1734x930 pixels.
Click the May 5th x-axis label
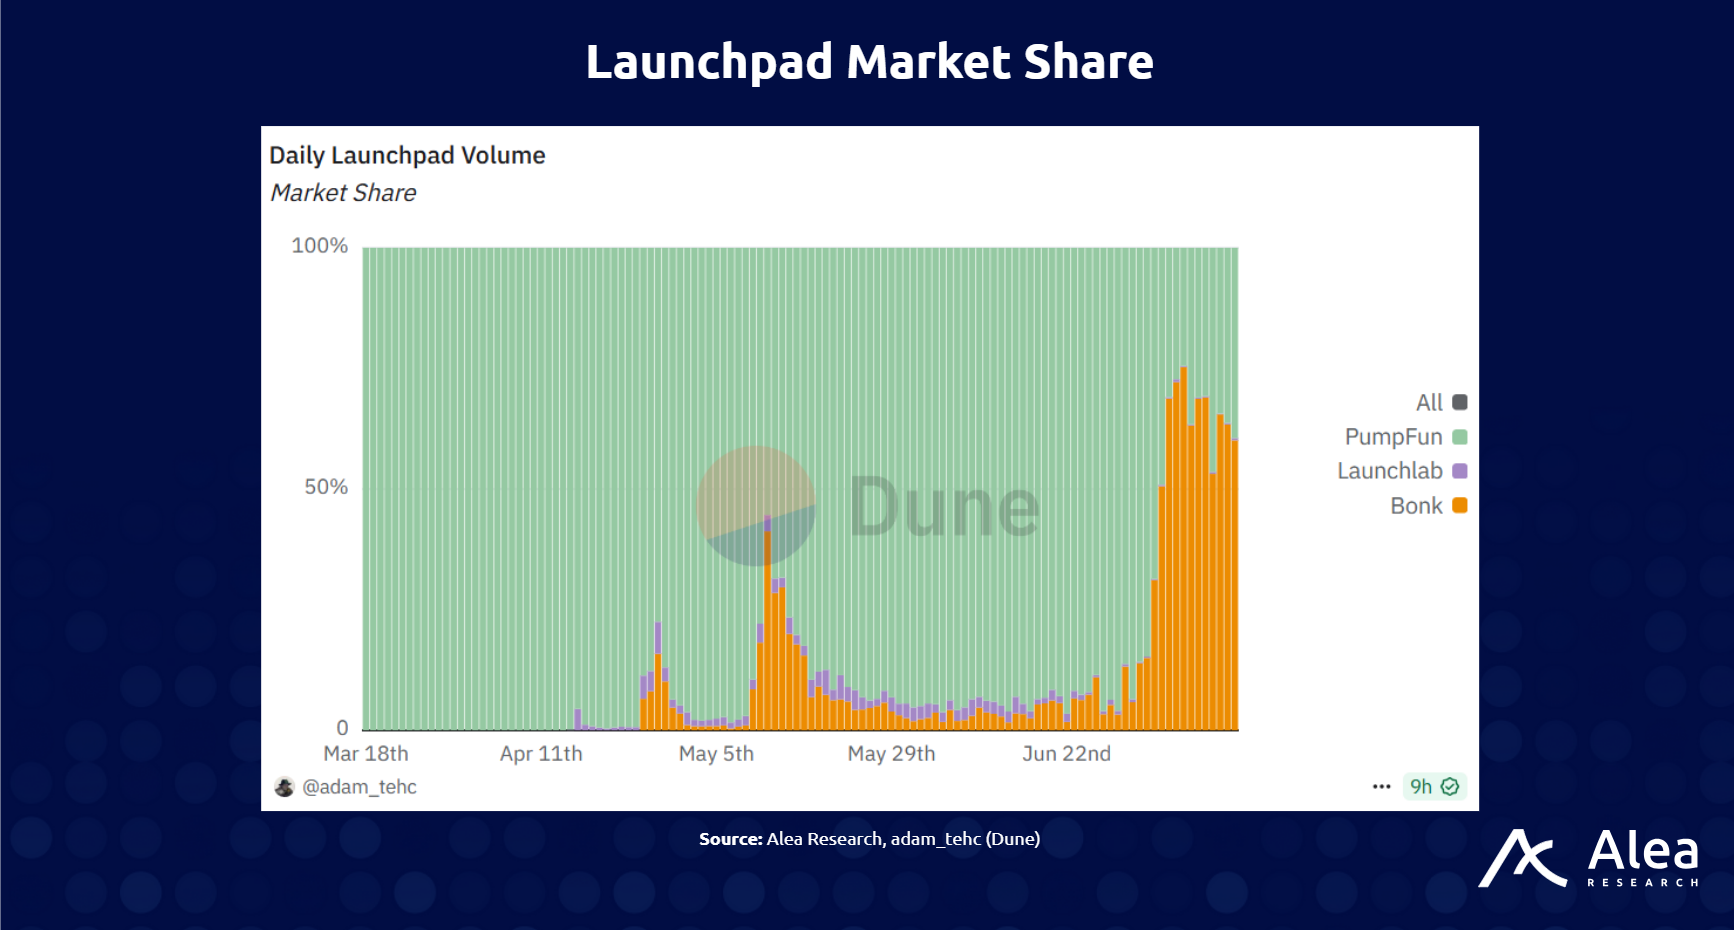coord(716,754)
